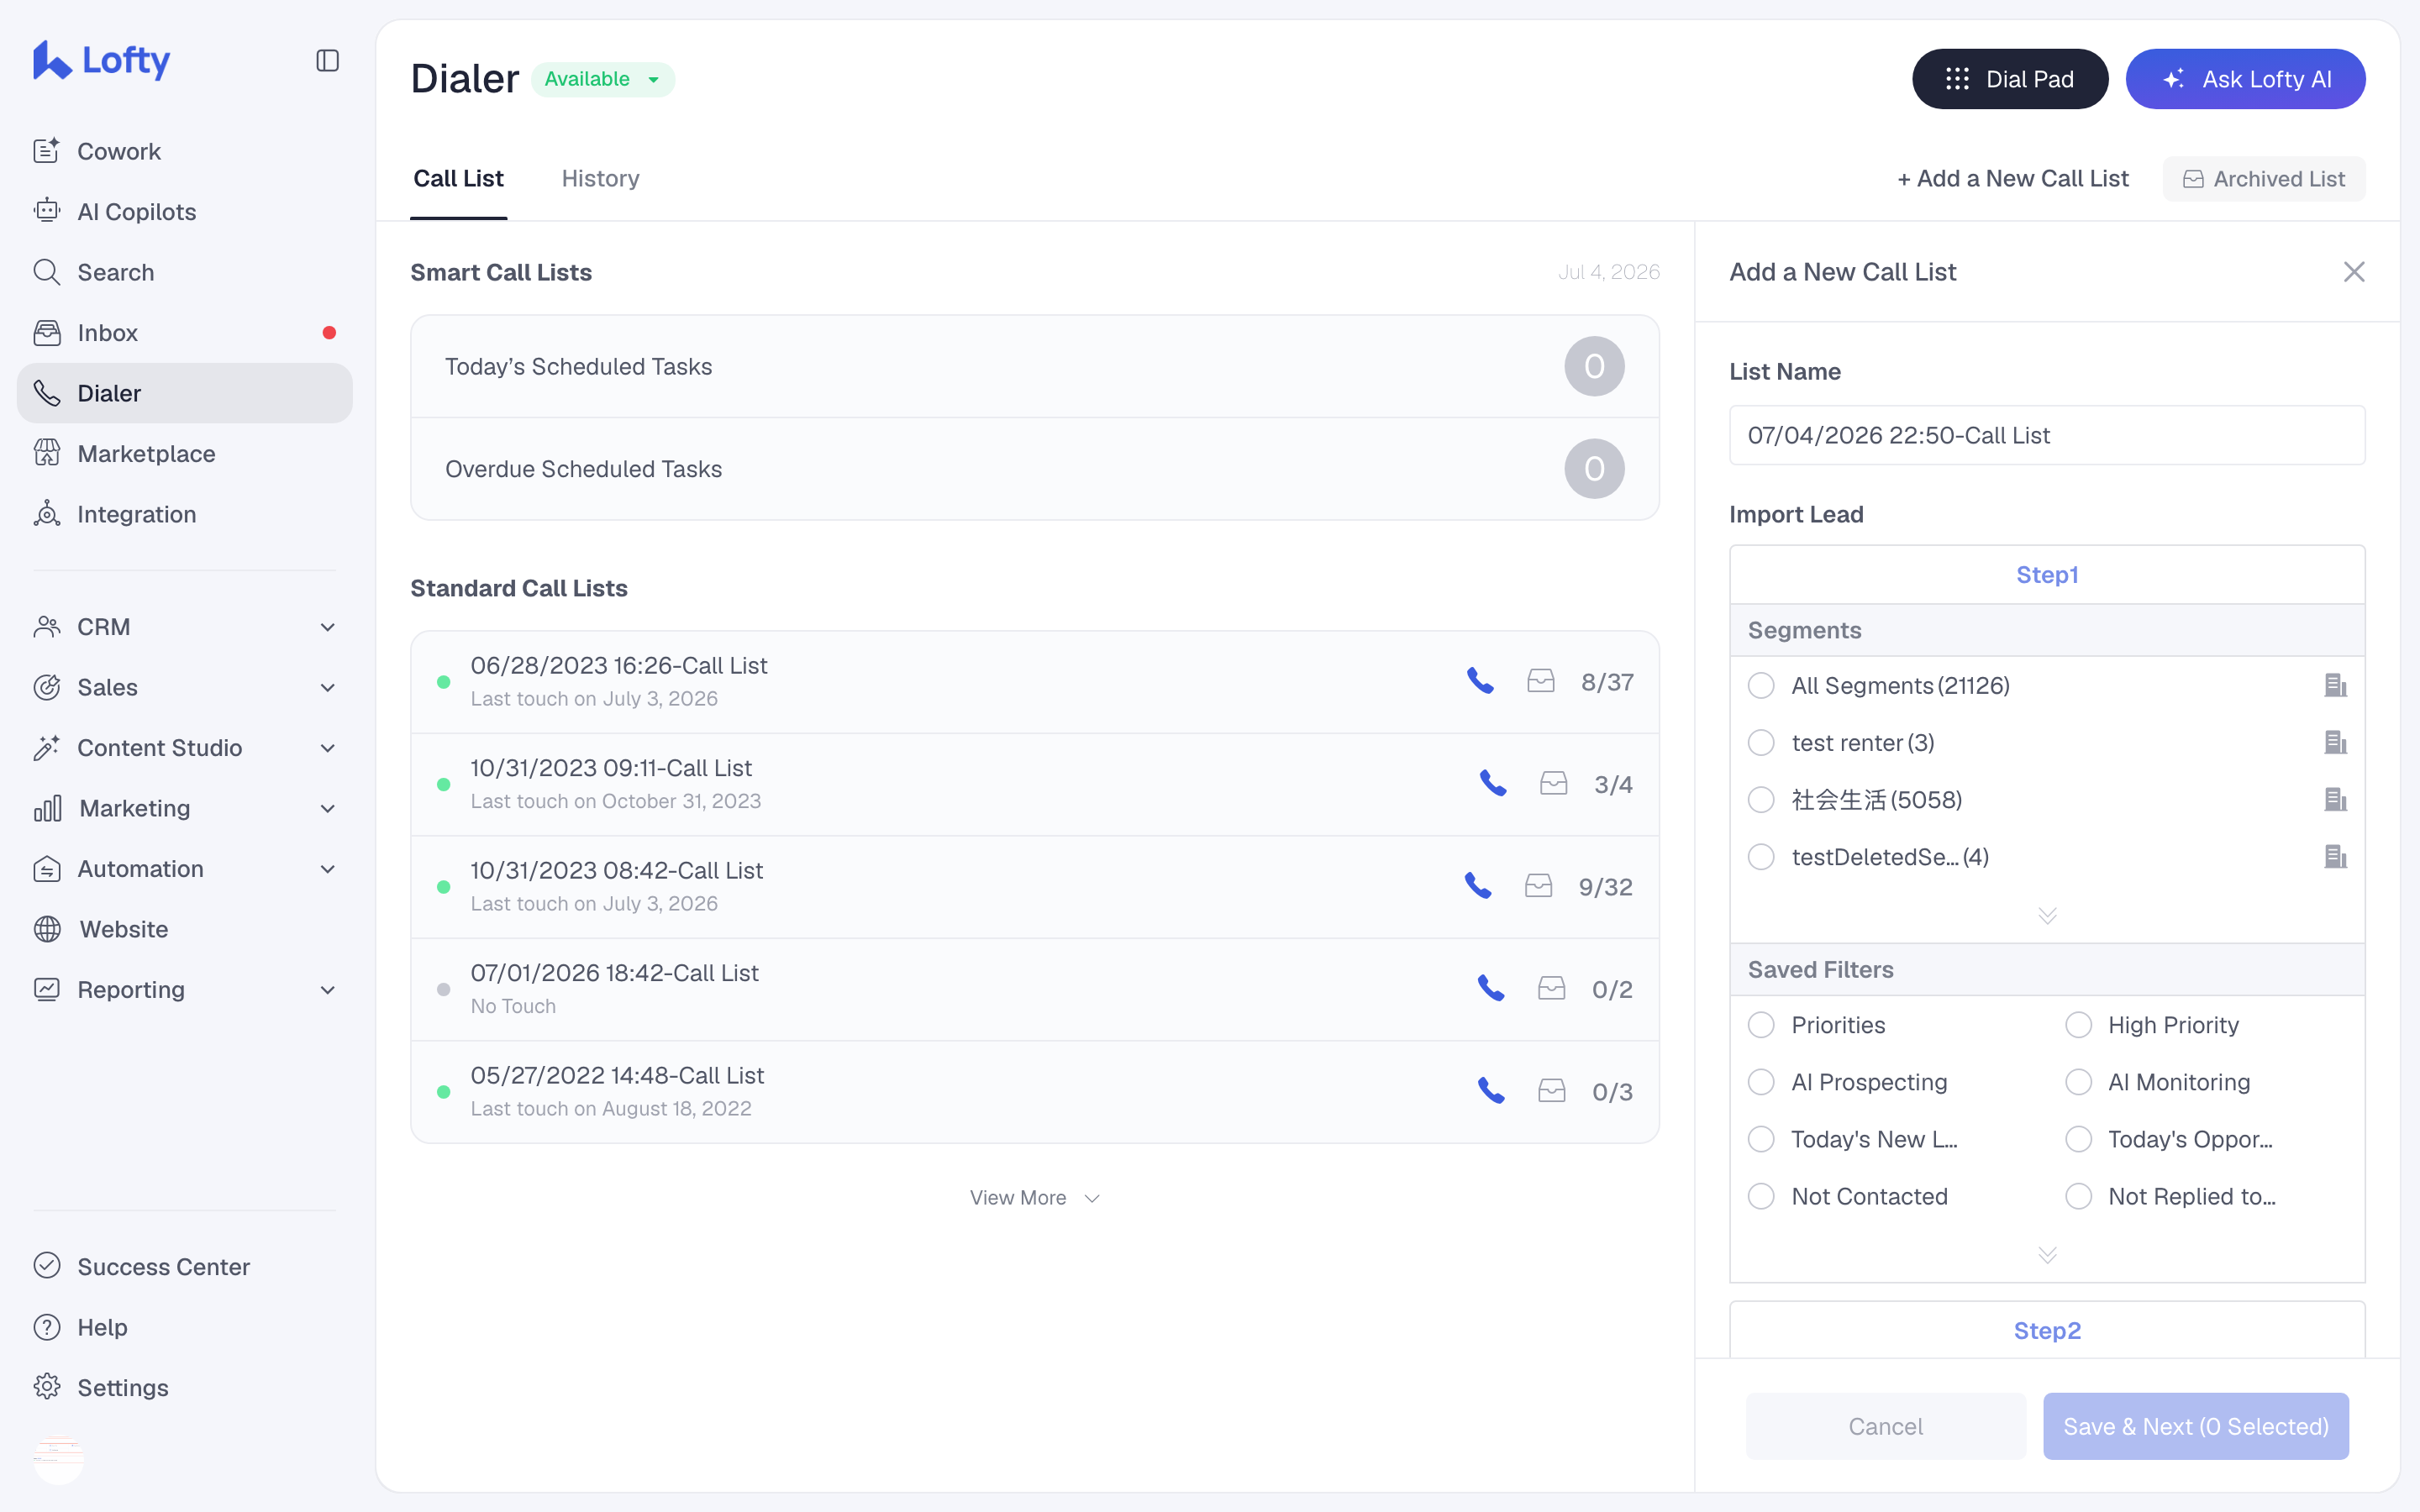2420x1512 pixels.
Task: Call the 06/28/2023 16:26 list phone icon
Action: 1480,681
